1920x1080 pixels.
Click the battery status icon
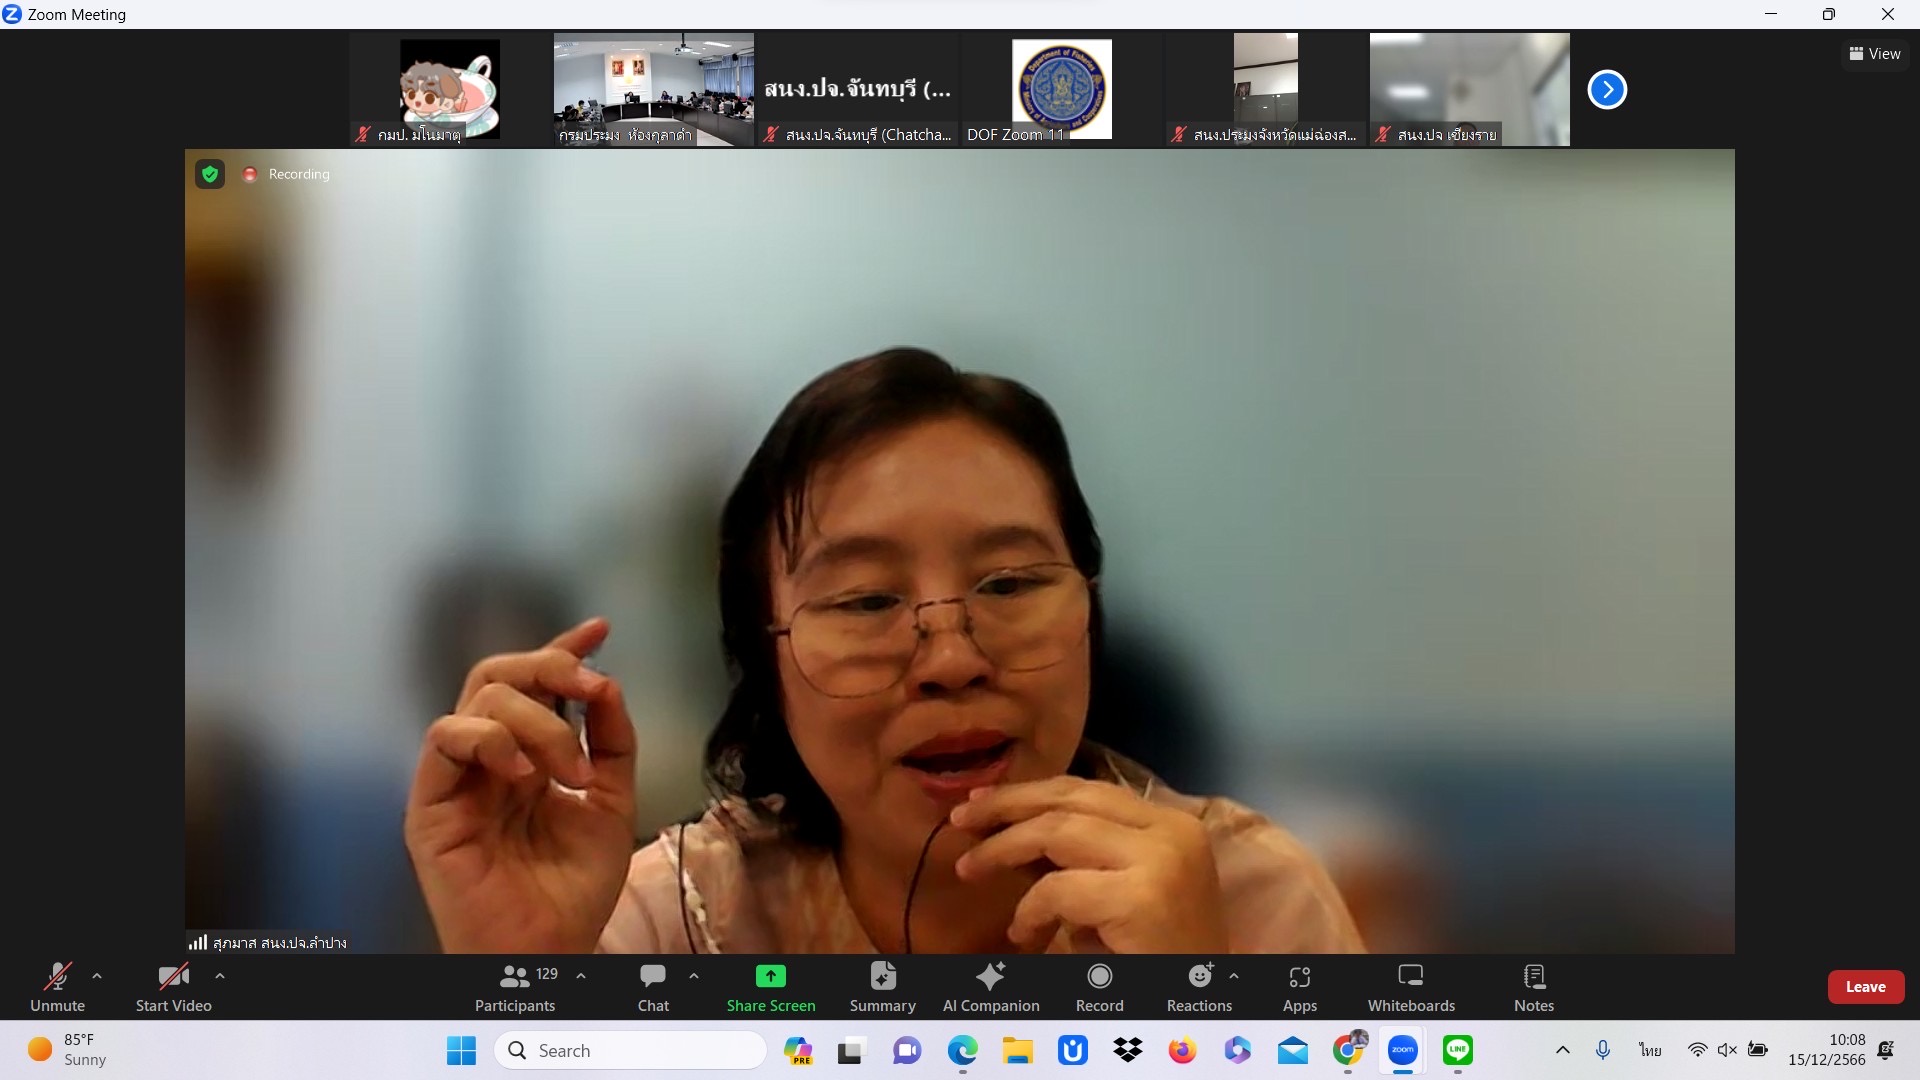tap(1757, 1050)
